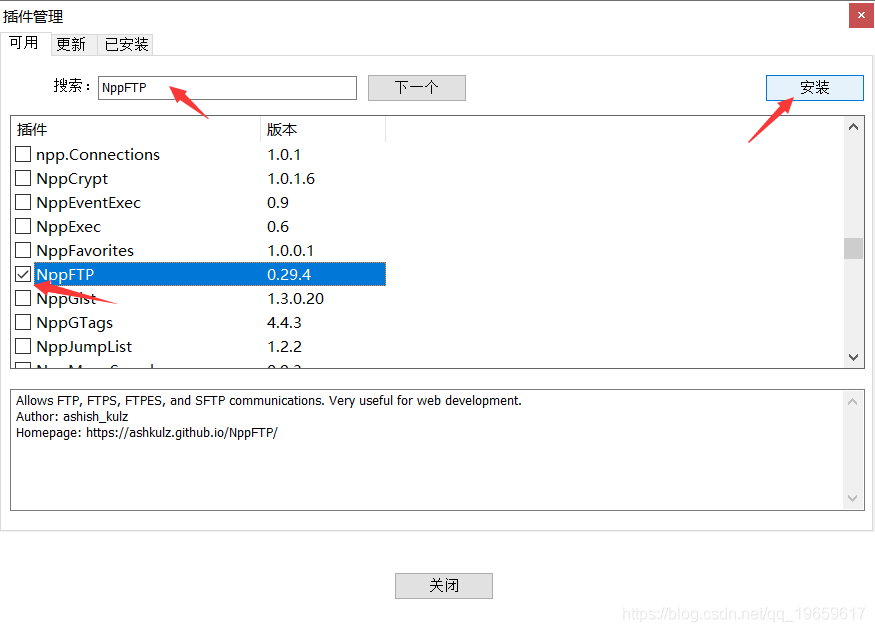This screenshot has width=875, height=632.
Task: Select the highlighted NppFTP plugin name
Action: pyautogui.click(x=65, y=274)
